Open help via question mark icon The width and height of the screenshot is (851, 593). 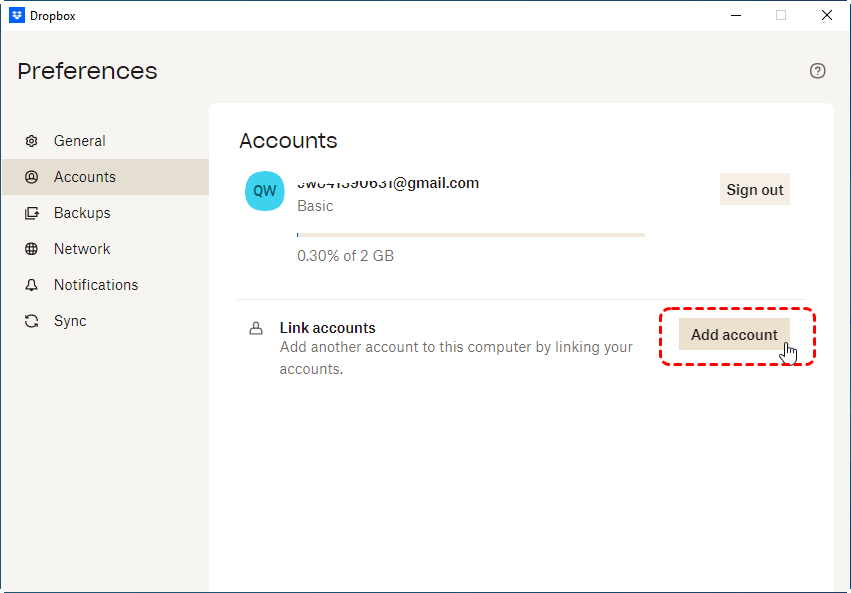click(818, 70)
